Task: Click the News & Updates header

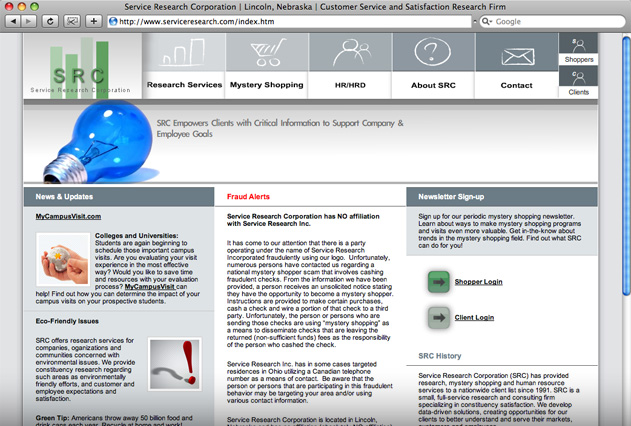Action: pos(64,197)
